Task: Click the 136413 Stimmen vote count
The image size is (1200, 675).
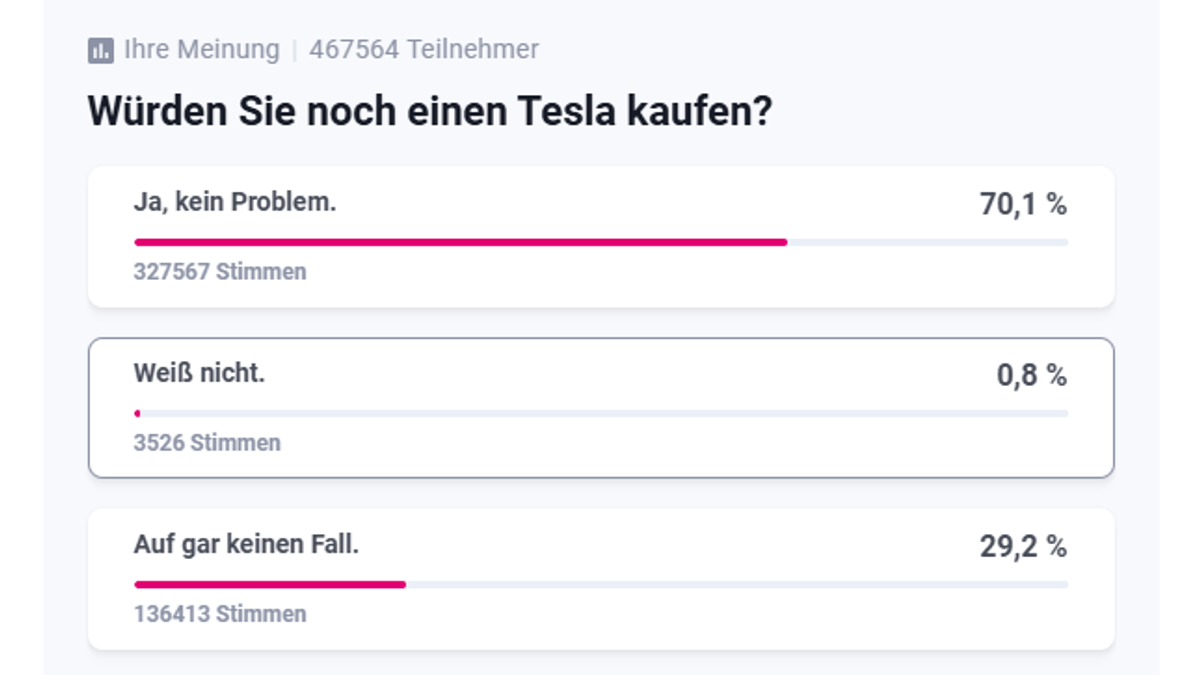Action: [220, 613]
